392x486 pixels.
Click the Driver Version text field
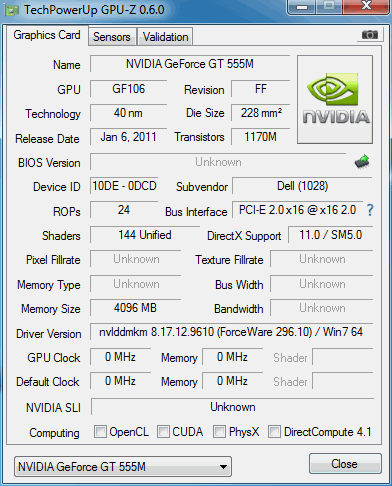(231, 332)
